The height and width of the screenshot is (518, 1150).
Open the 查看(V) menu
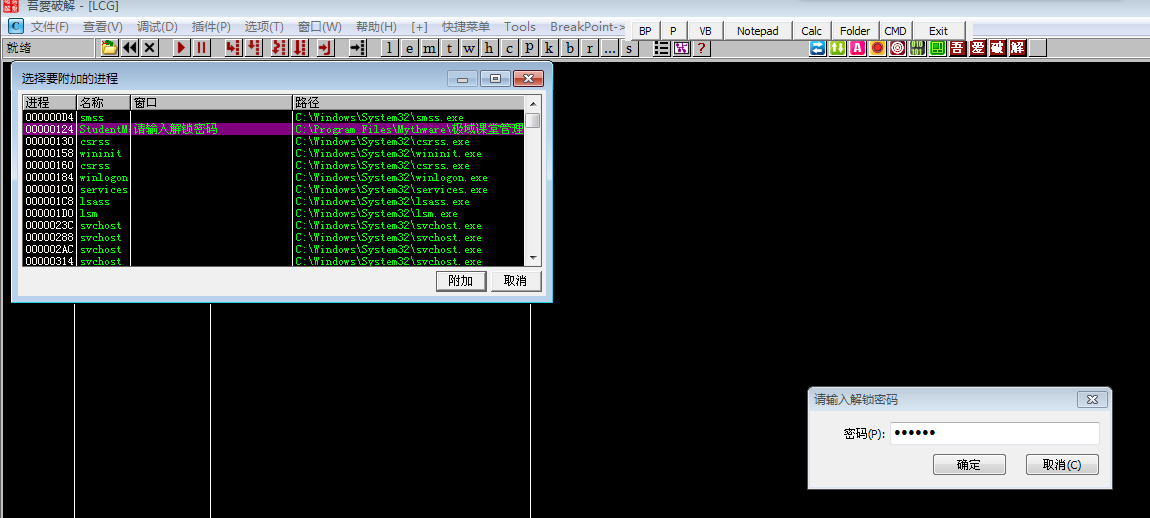click(x=103, y=26)
